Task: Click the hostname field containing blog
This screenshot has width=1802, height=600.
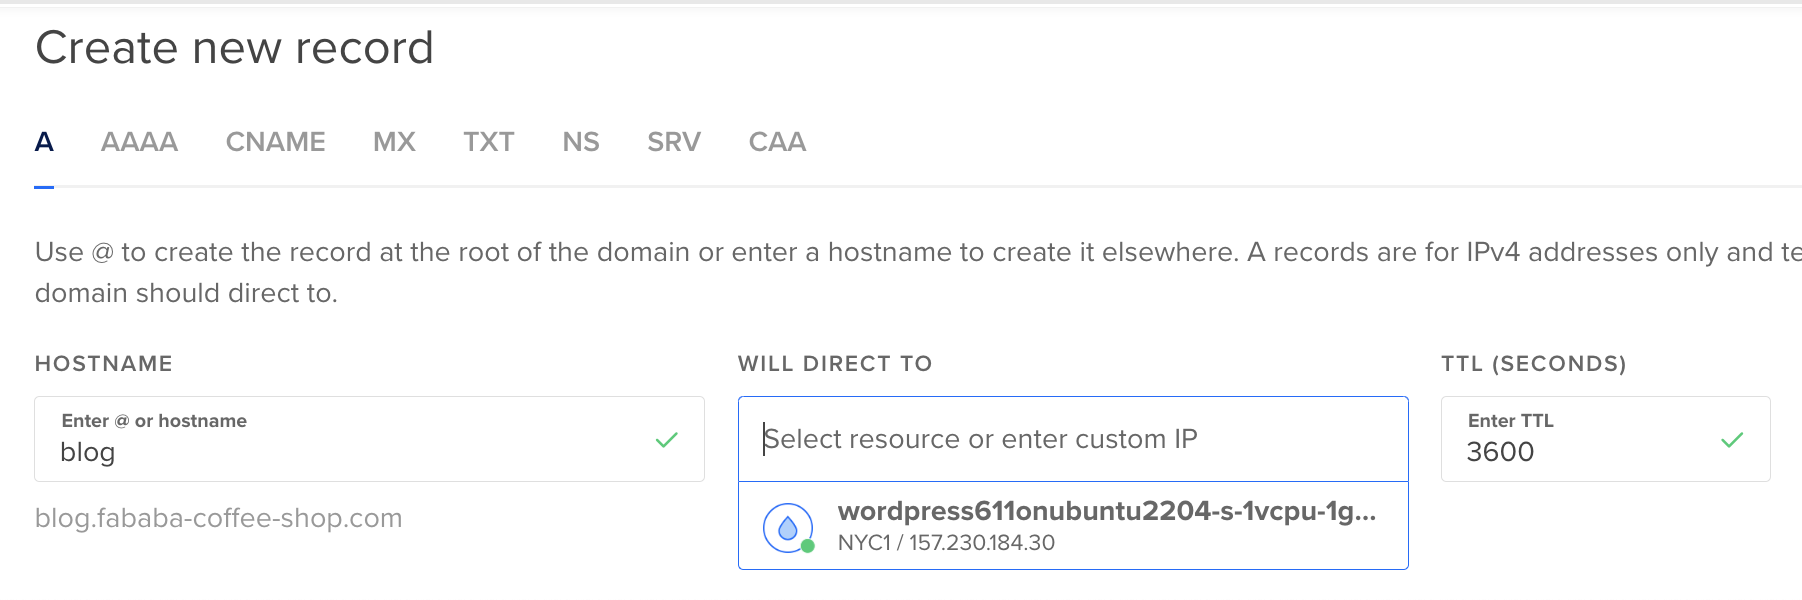Action: tap(300, 452)
